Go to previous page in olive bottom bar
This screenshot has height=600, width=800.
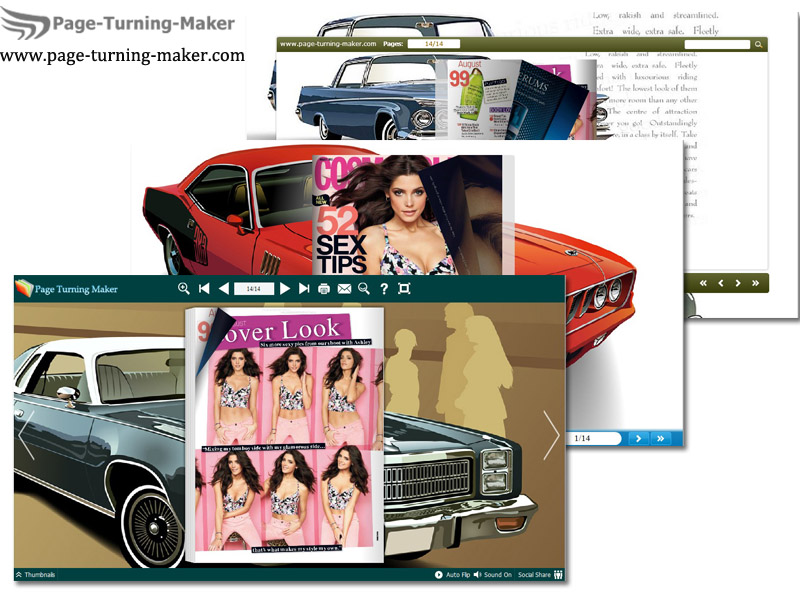[721, 283]
